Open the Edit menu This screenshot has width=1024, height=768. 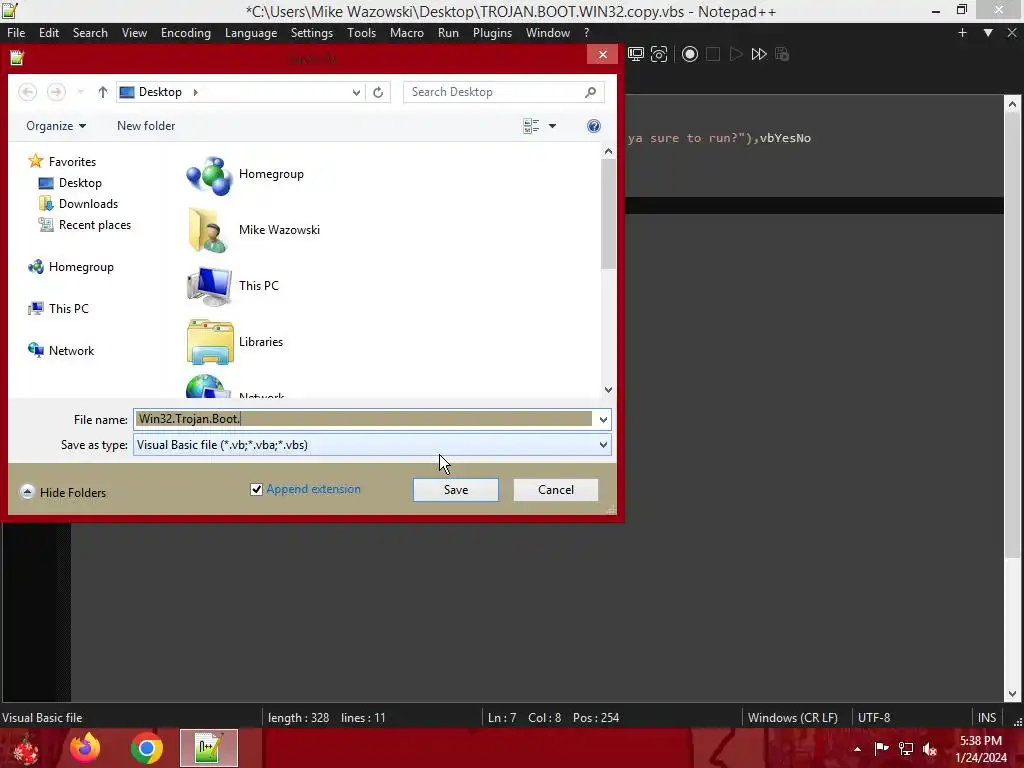[49, 33]
